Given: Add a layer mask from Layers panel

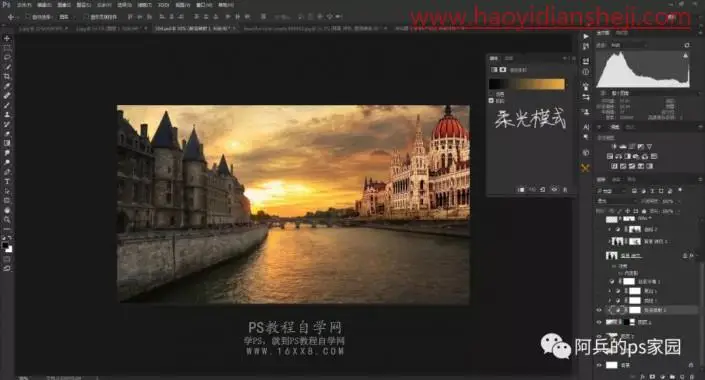Looking at the screenshot, I should click(652, 376).
